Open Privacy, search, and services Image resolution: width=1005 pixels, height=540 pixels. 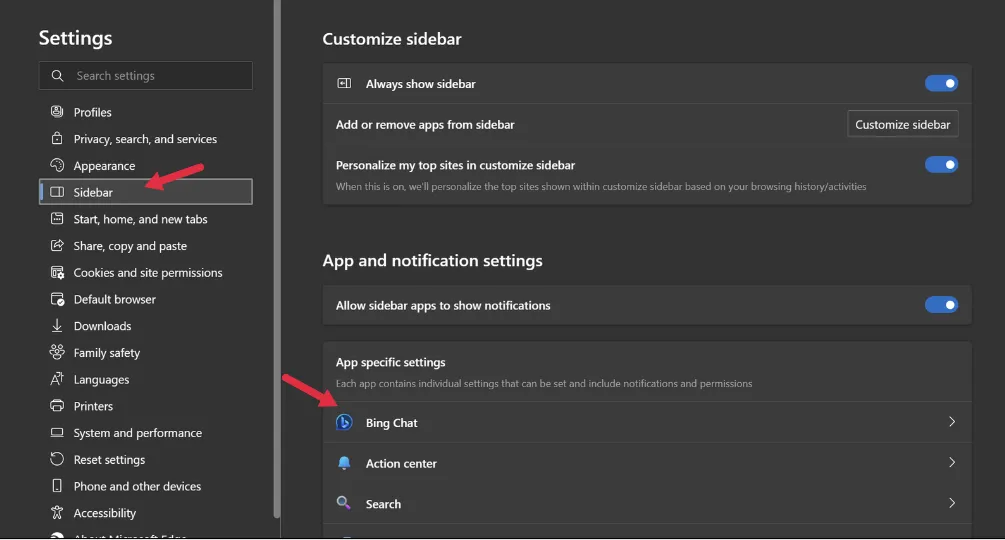(145, 139)
